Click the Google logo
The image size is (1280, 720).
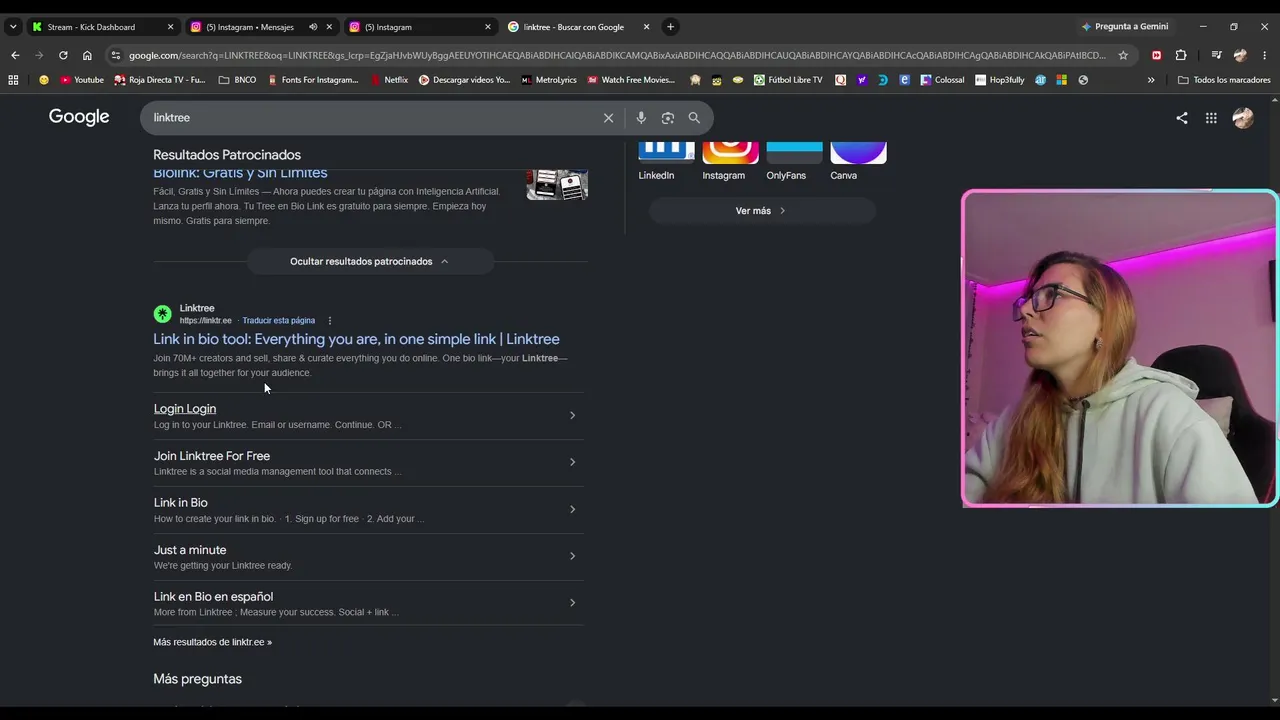pos(79,117)
